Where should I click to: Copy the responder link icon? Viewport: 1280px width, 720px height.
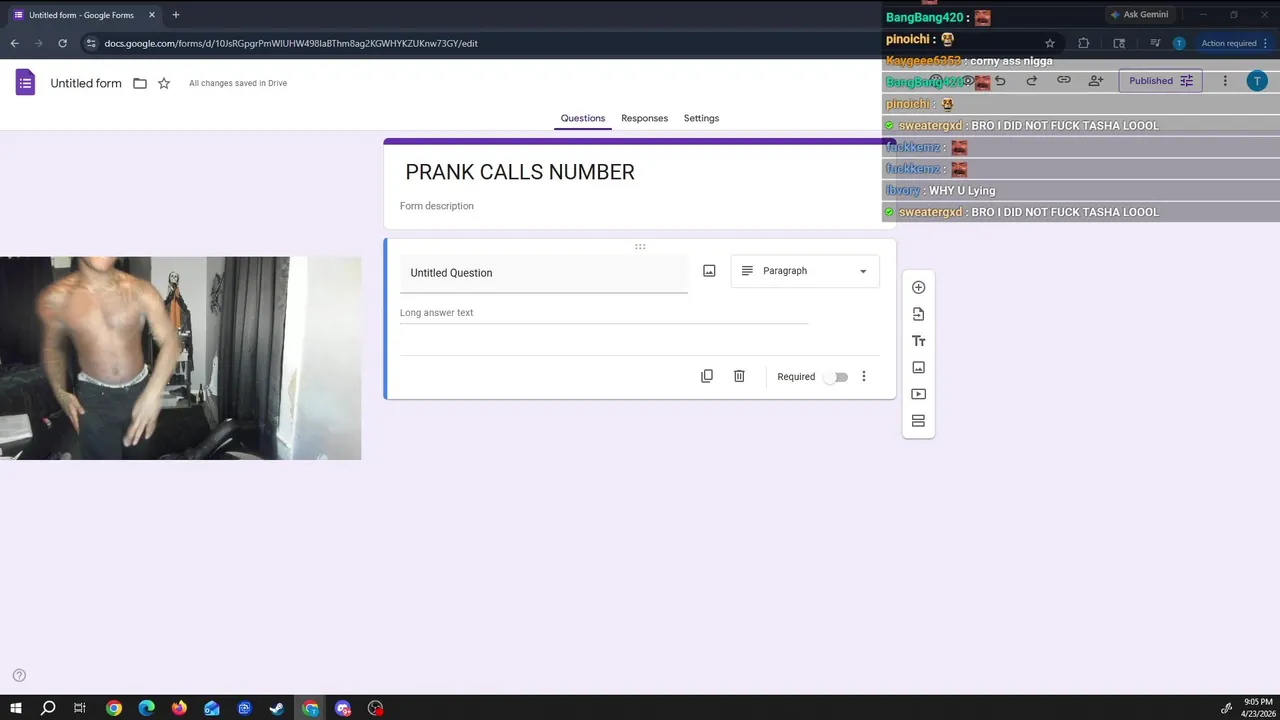click(x=1064, y=81)
